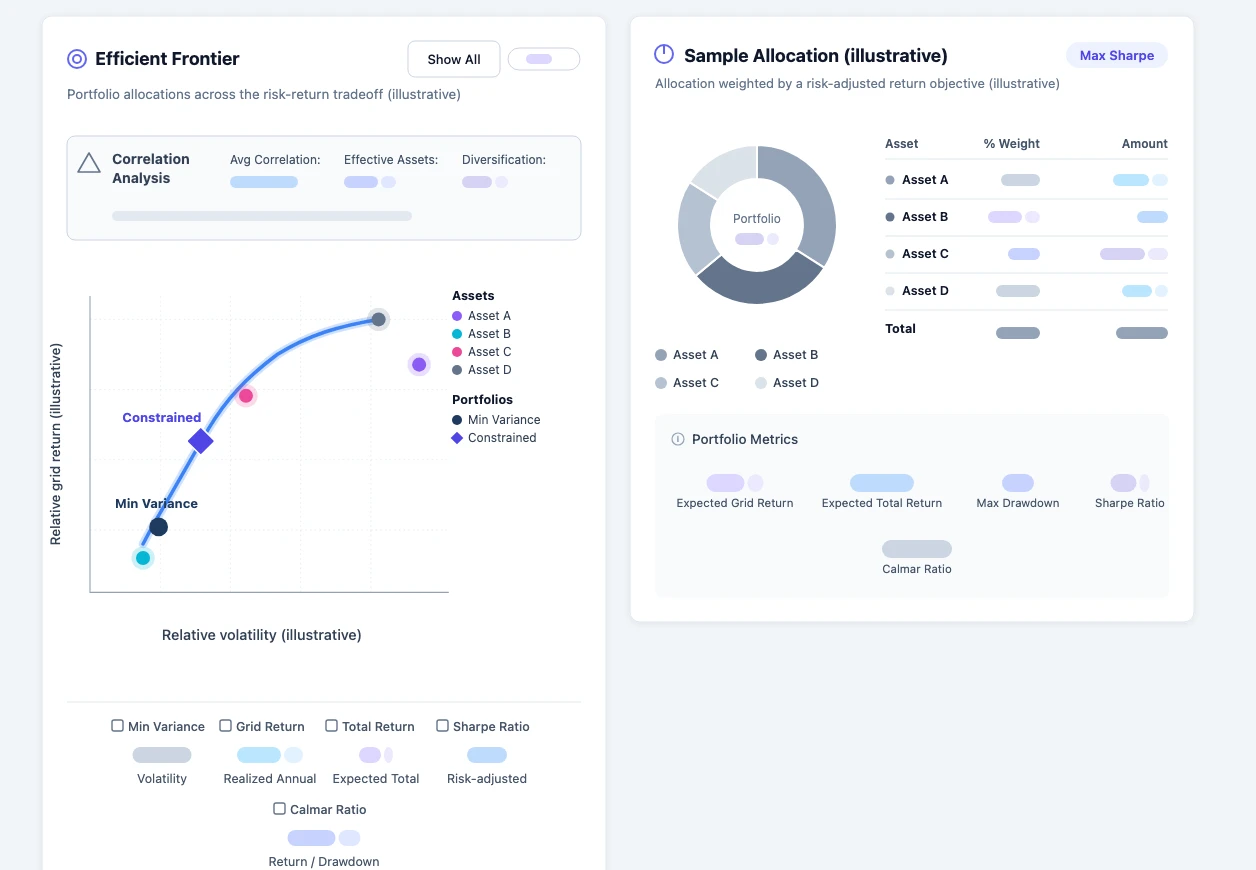Click the Expected Grid Return metric
The height and width of the screenshot is (870, 1256).
tap(735, 493)
